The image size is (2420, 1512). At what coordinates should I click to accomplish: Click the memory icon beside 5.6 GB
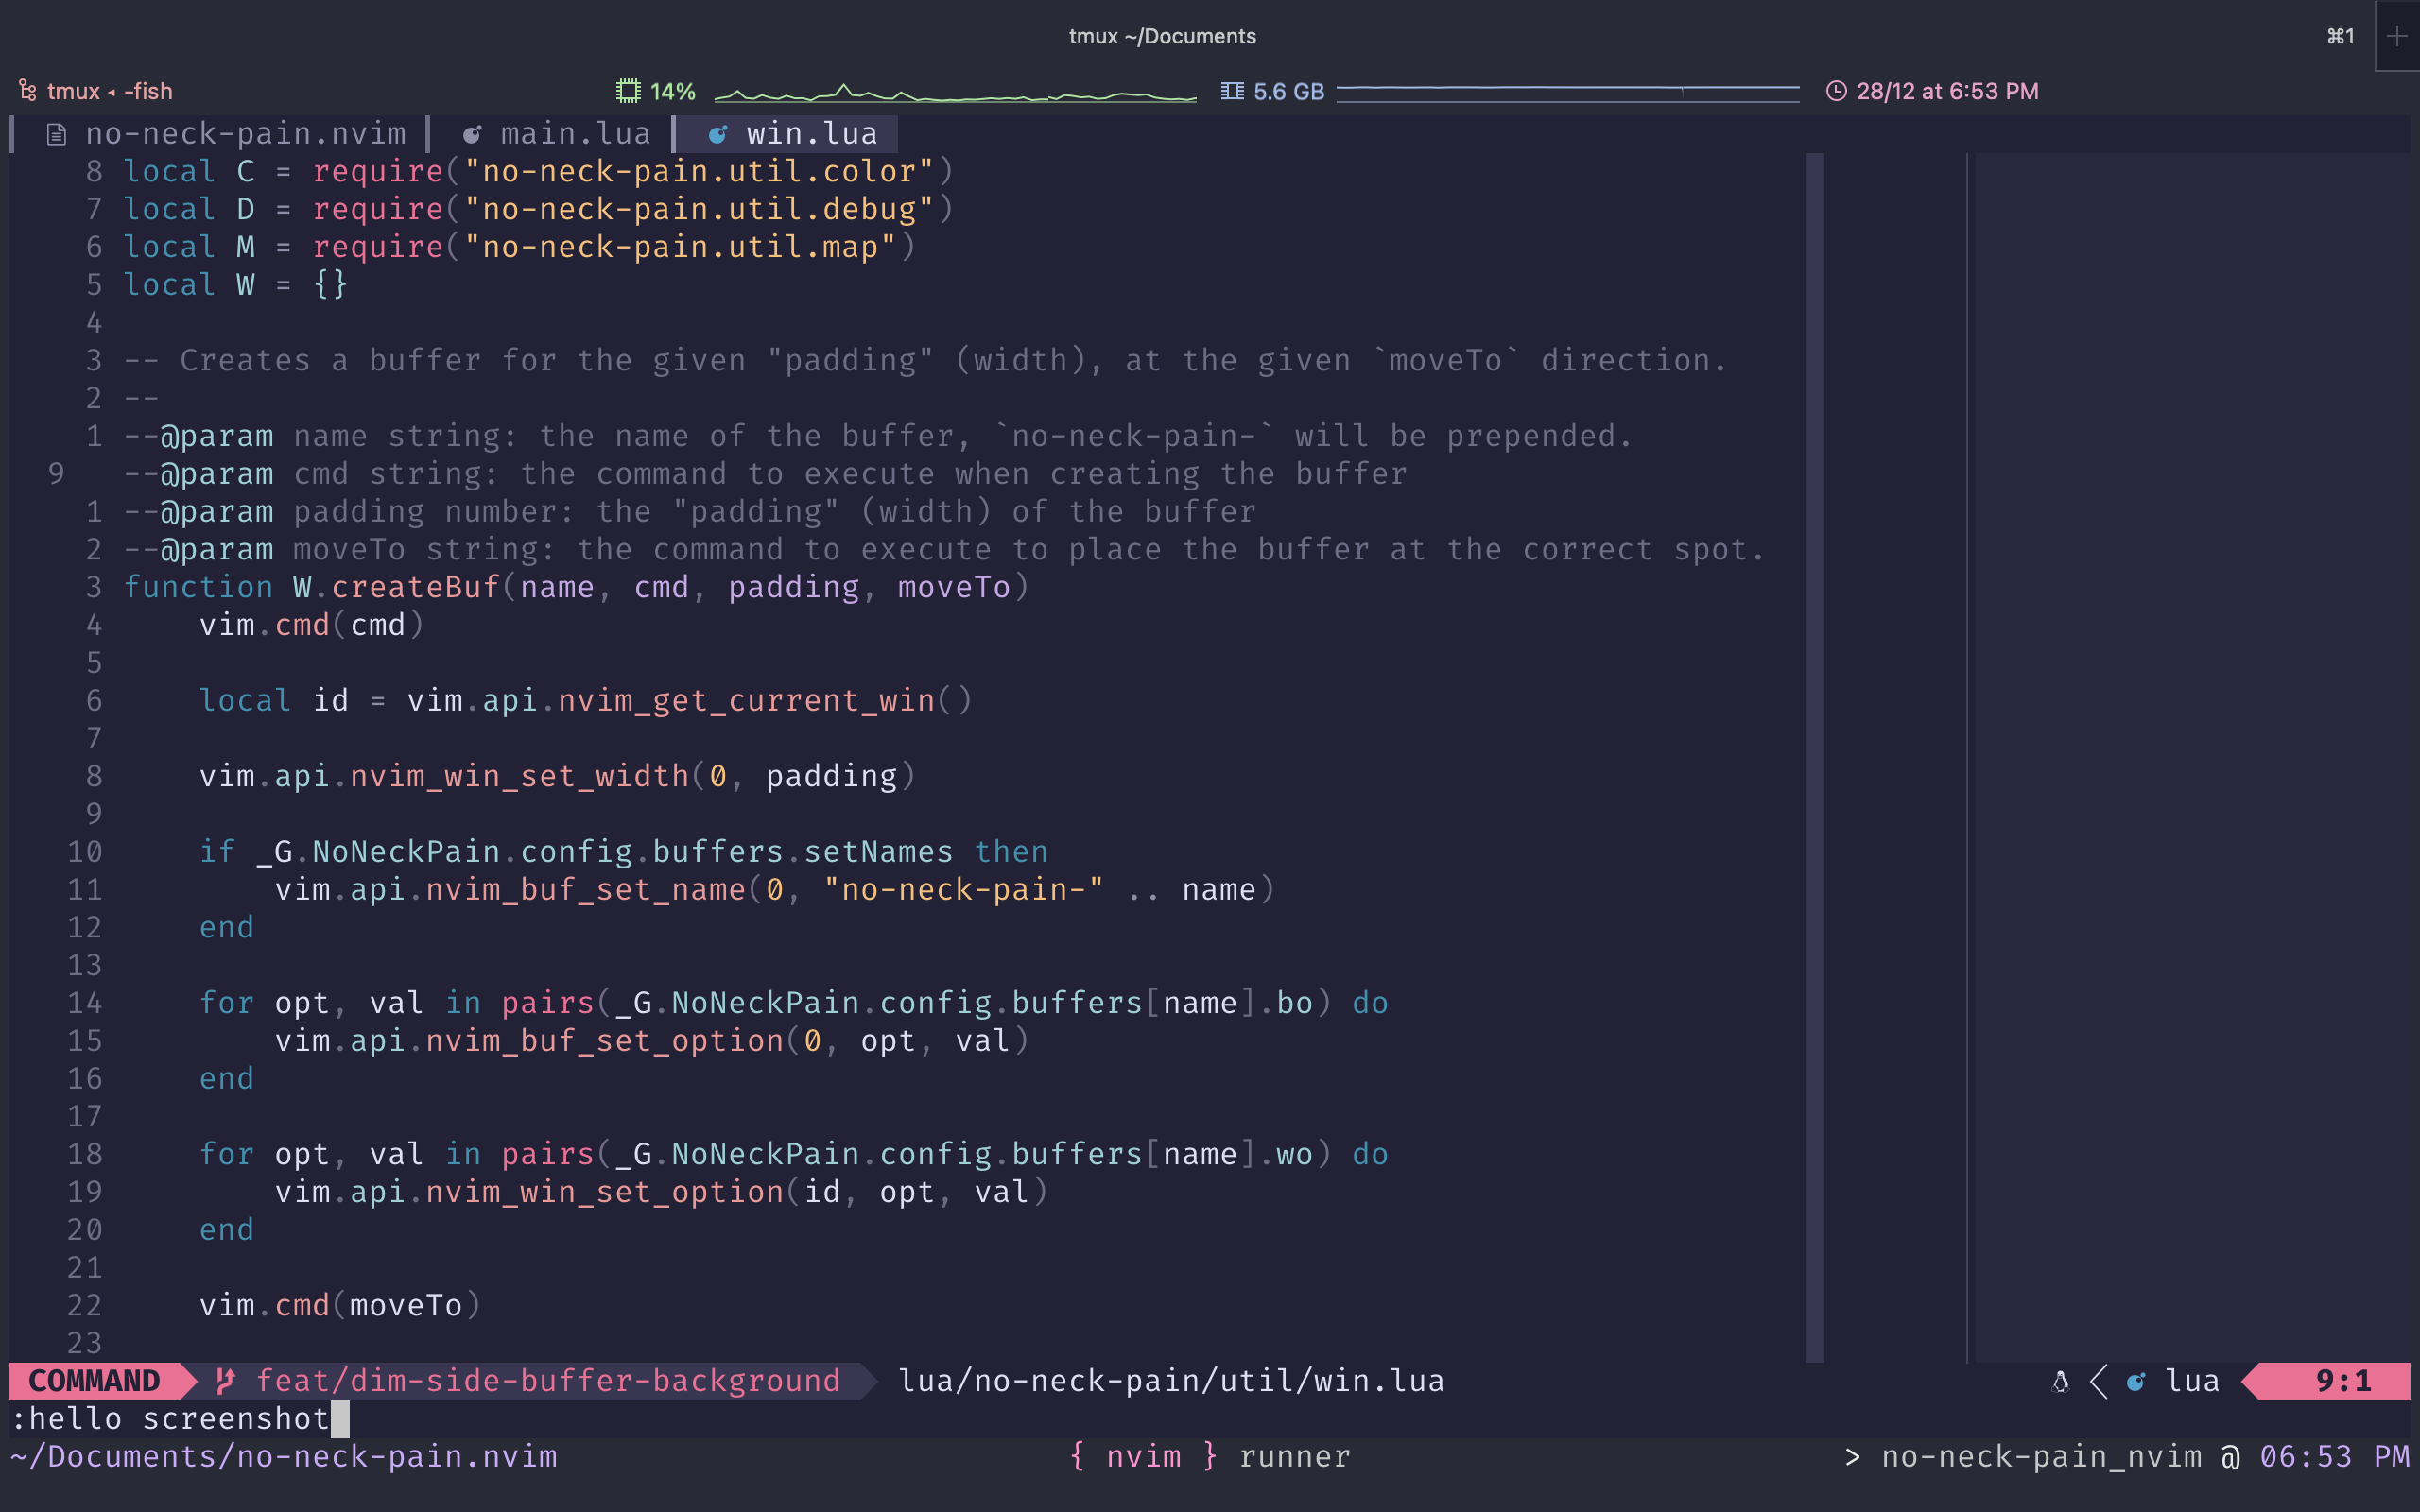click(x=1232, y=90)
